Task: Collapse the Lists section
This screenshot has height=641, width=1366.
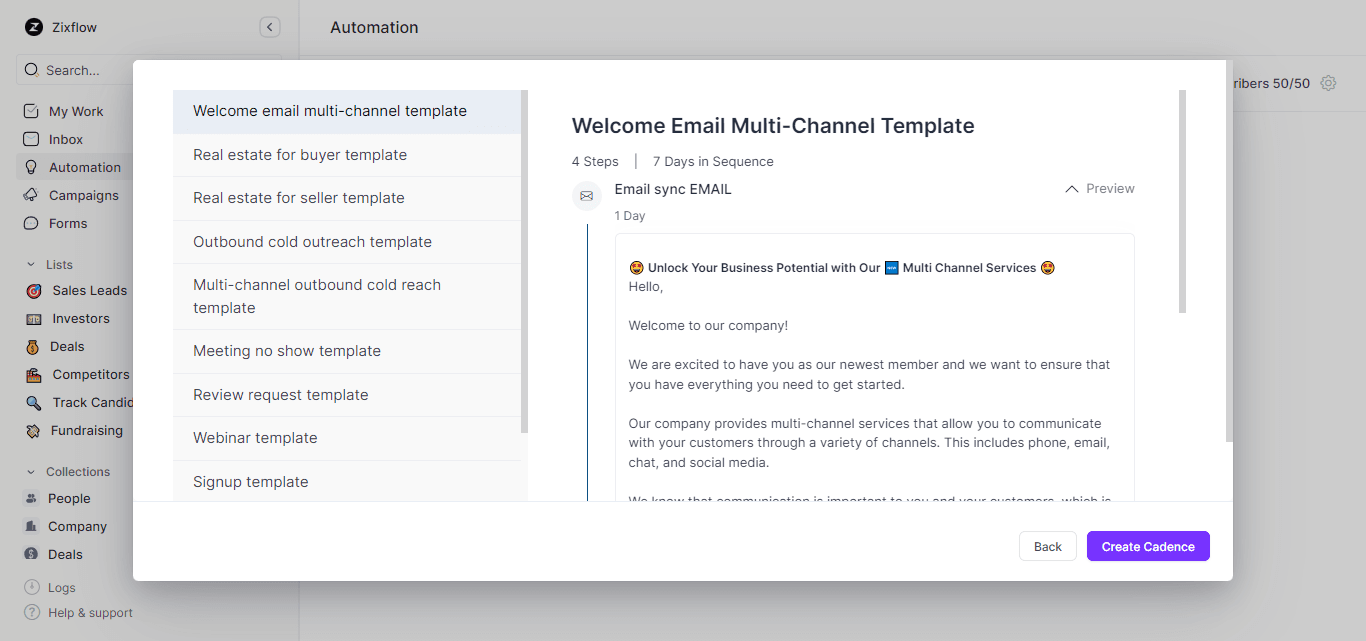Action: coord(29,264)
